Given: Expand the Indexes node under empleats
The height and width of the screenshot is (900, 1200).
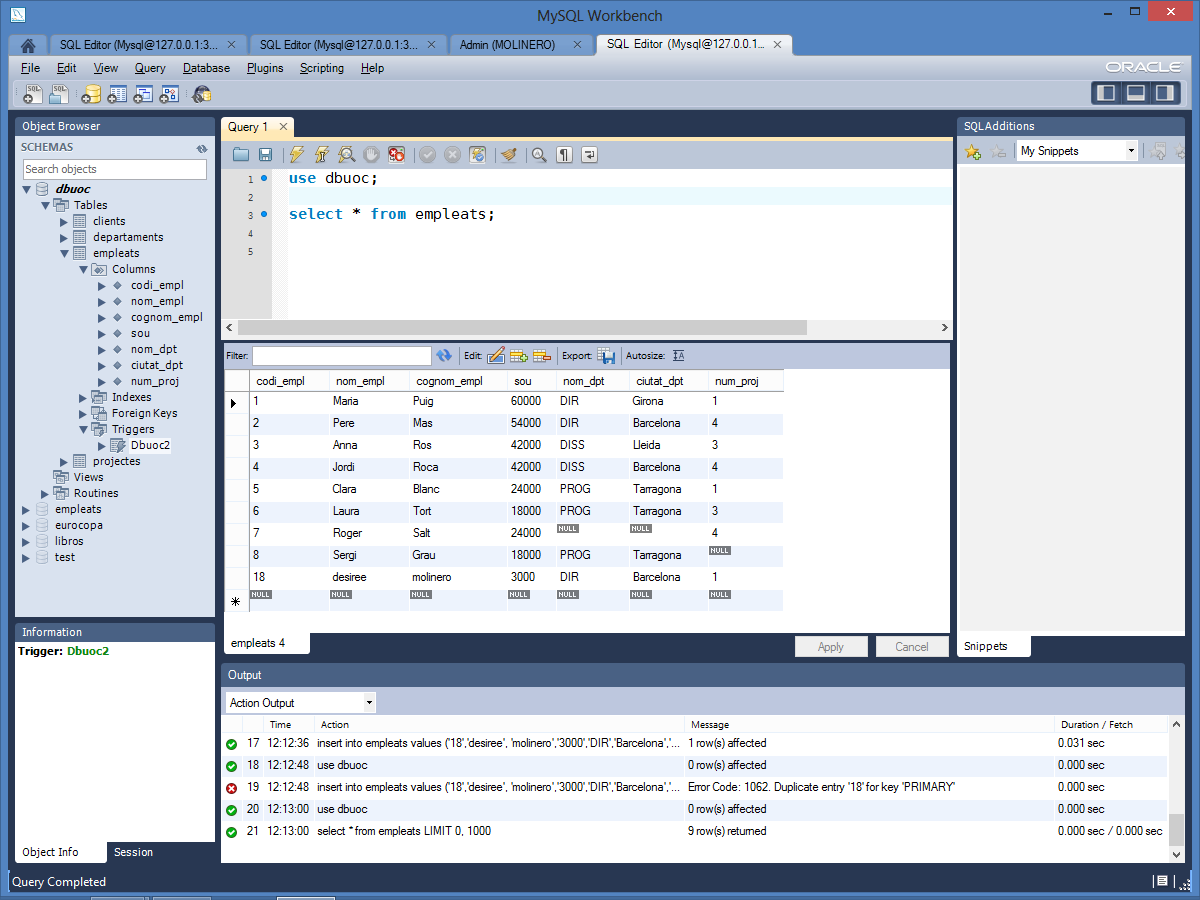Looking at the screenshot, I should (x=84, y=397).
